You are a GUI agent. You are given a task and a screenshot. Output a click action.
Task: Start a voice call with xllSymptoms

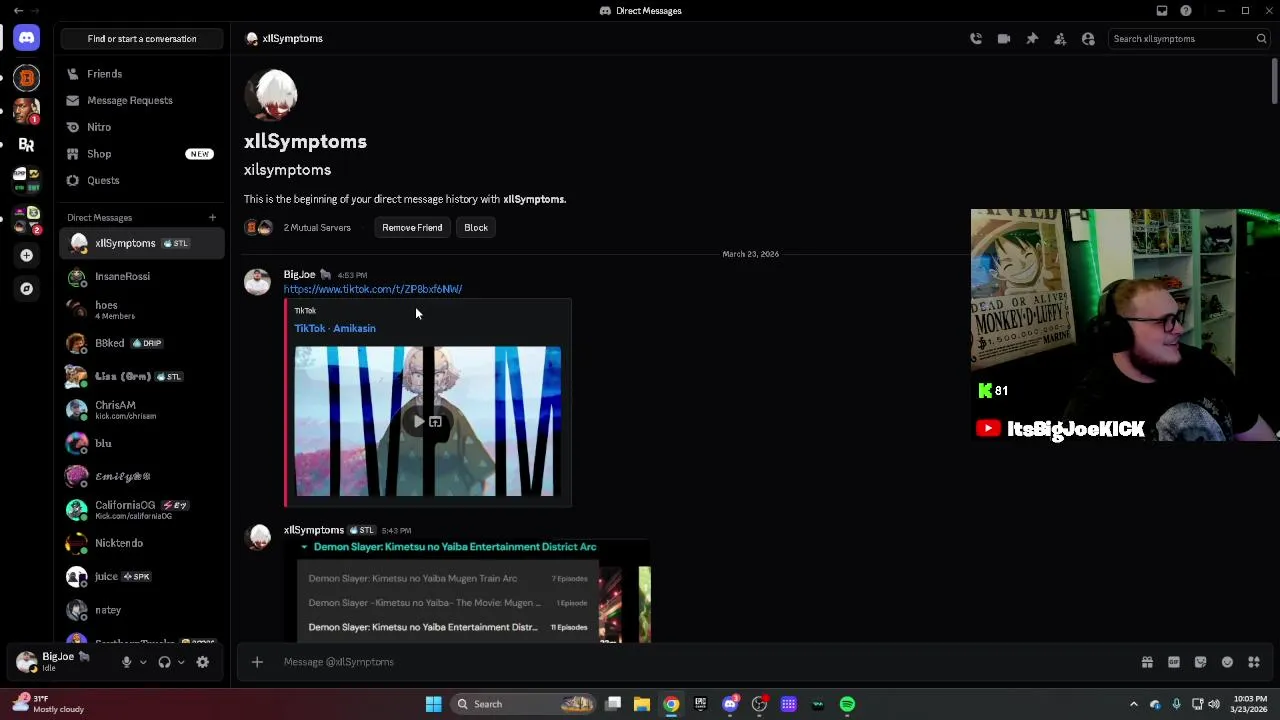coord(976,38)
